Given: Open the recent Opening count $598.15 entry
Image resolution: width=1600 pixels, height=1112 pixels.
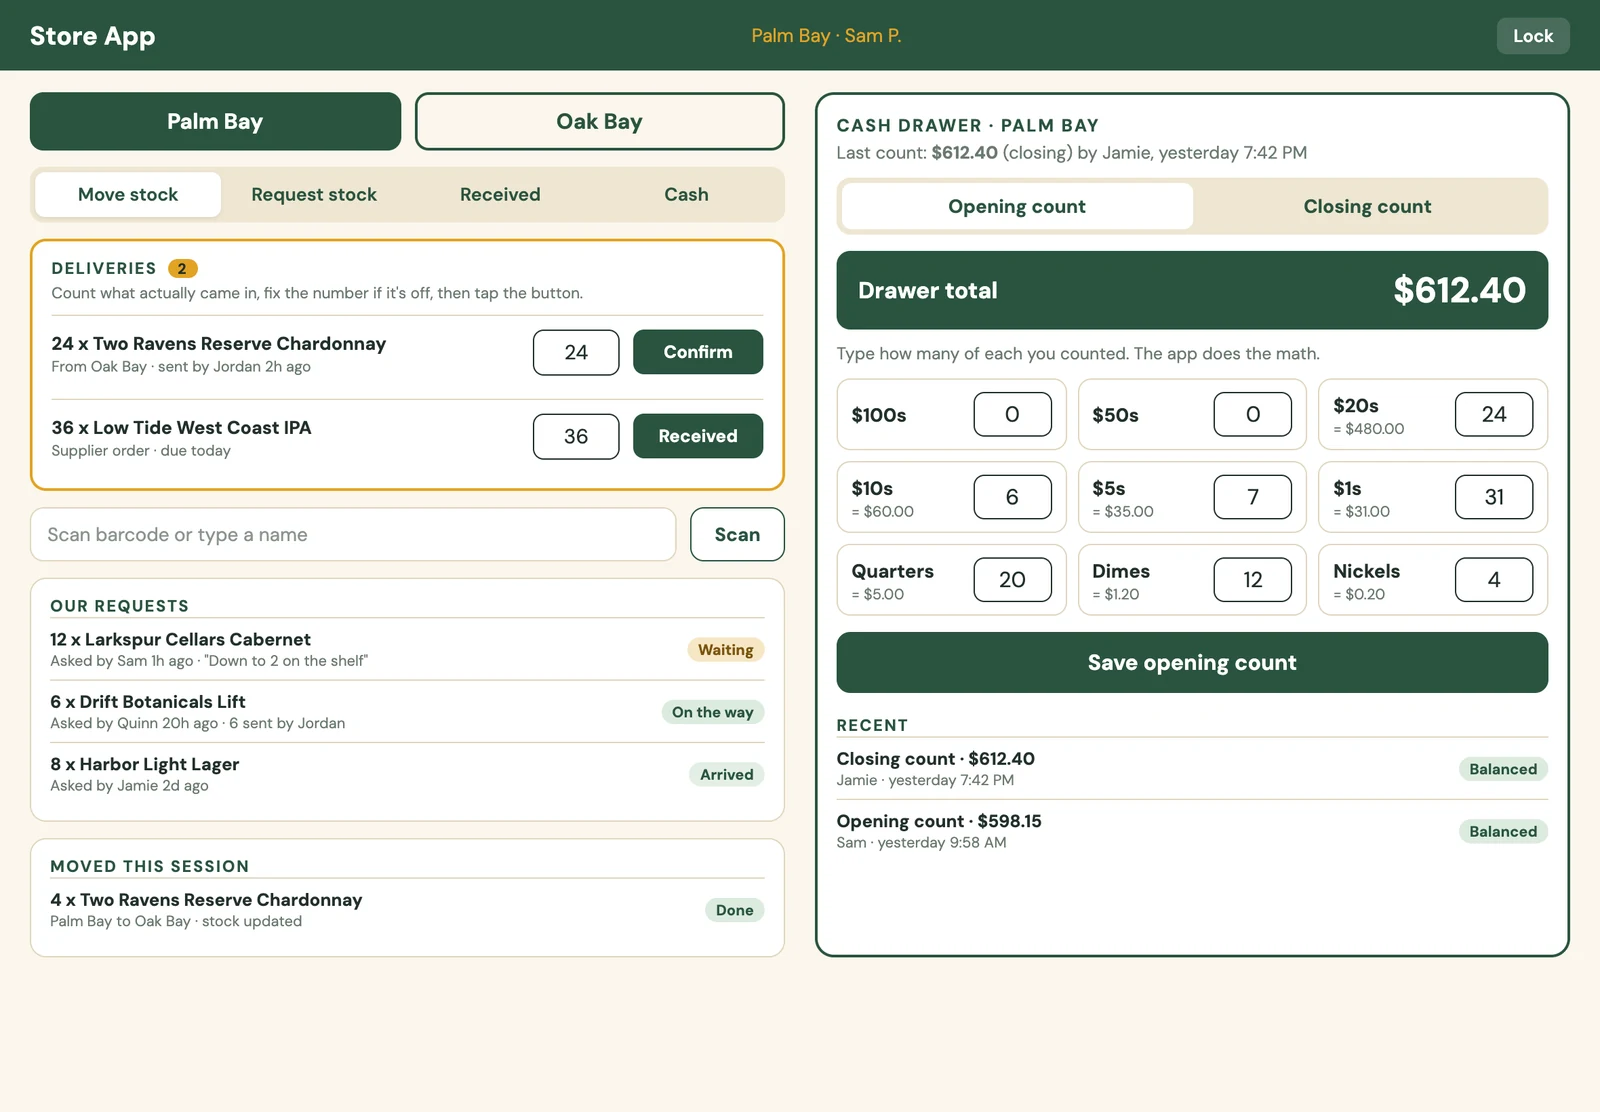Looking at the screenshot, I should pyautogui.click(x=1192, y=831).
